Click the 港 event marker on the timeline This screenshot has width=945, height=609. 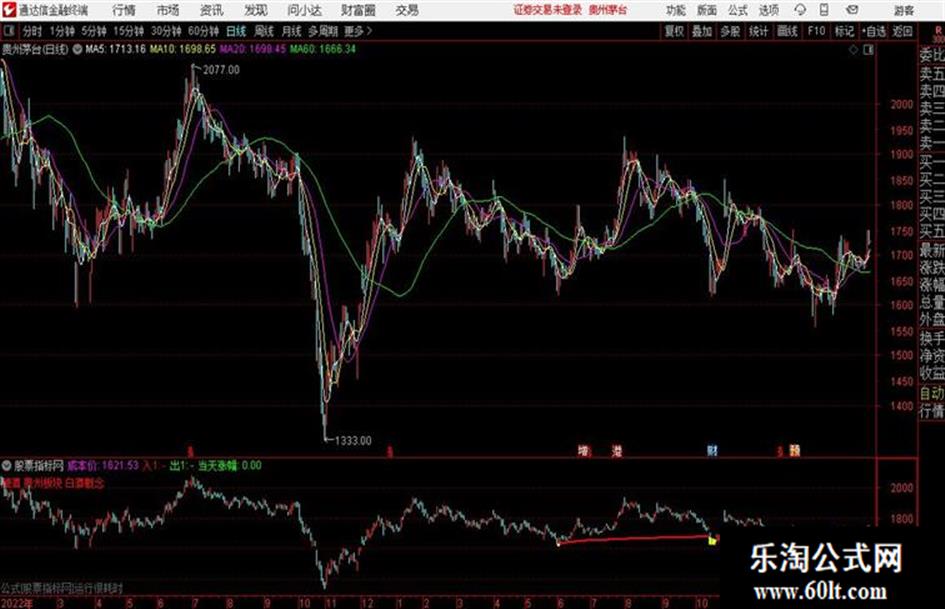click(x=617, y=450)
